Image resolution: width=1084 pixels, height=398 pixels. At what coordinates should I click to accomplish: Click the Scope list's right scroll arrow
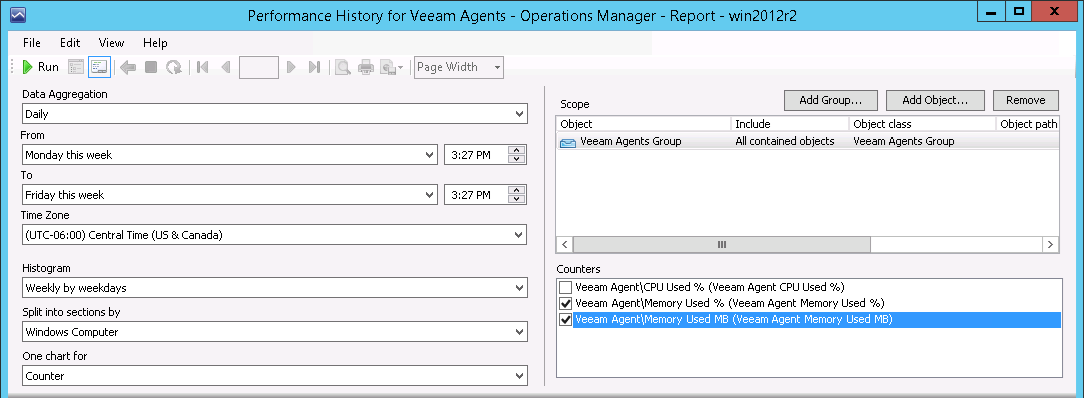[1051, 245]
